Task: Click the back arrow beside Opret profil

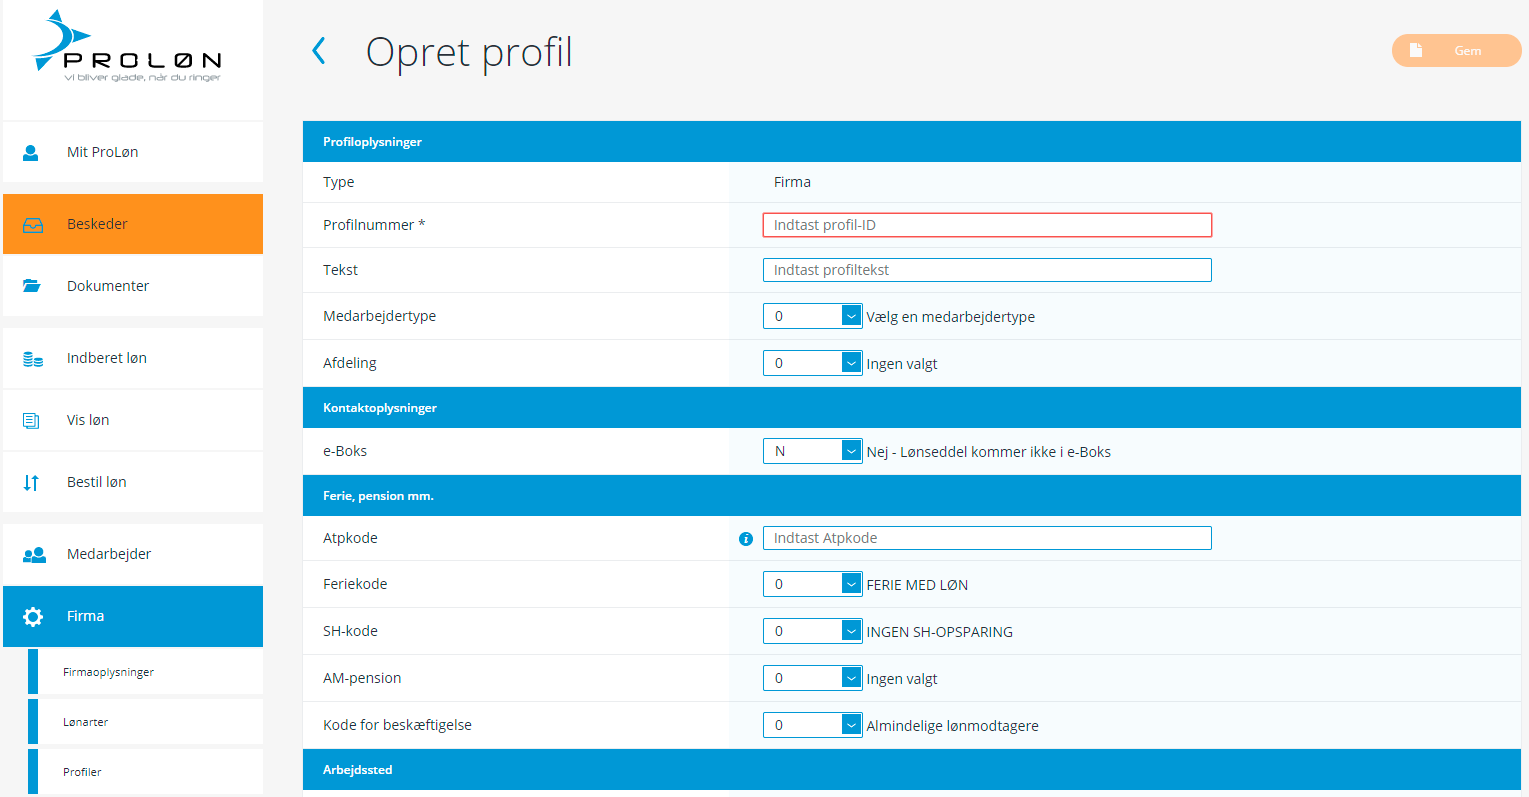Action: pyautogui.click(x=319, y=51)
